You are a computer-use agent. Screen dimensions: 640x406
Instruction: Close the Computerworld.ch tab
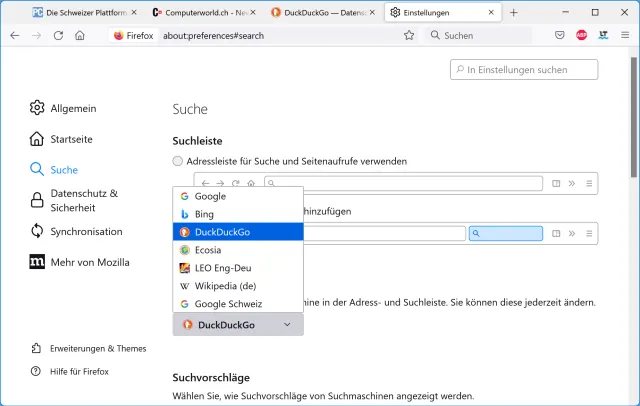[x=253, y=13]
